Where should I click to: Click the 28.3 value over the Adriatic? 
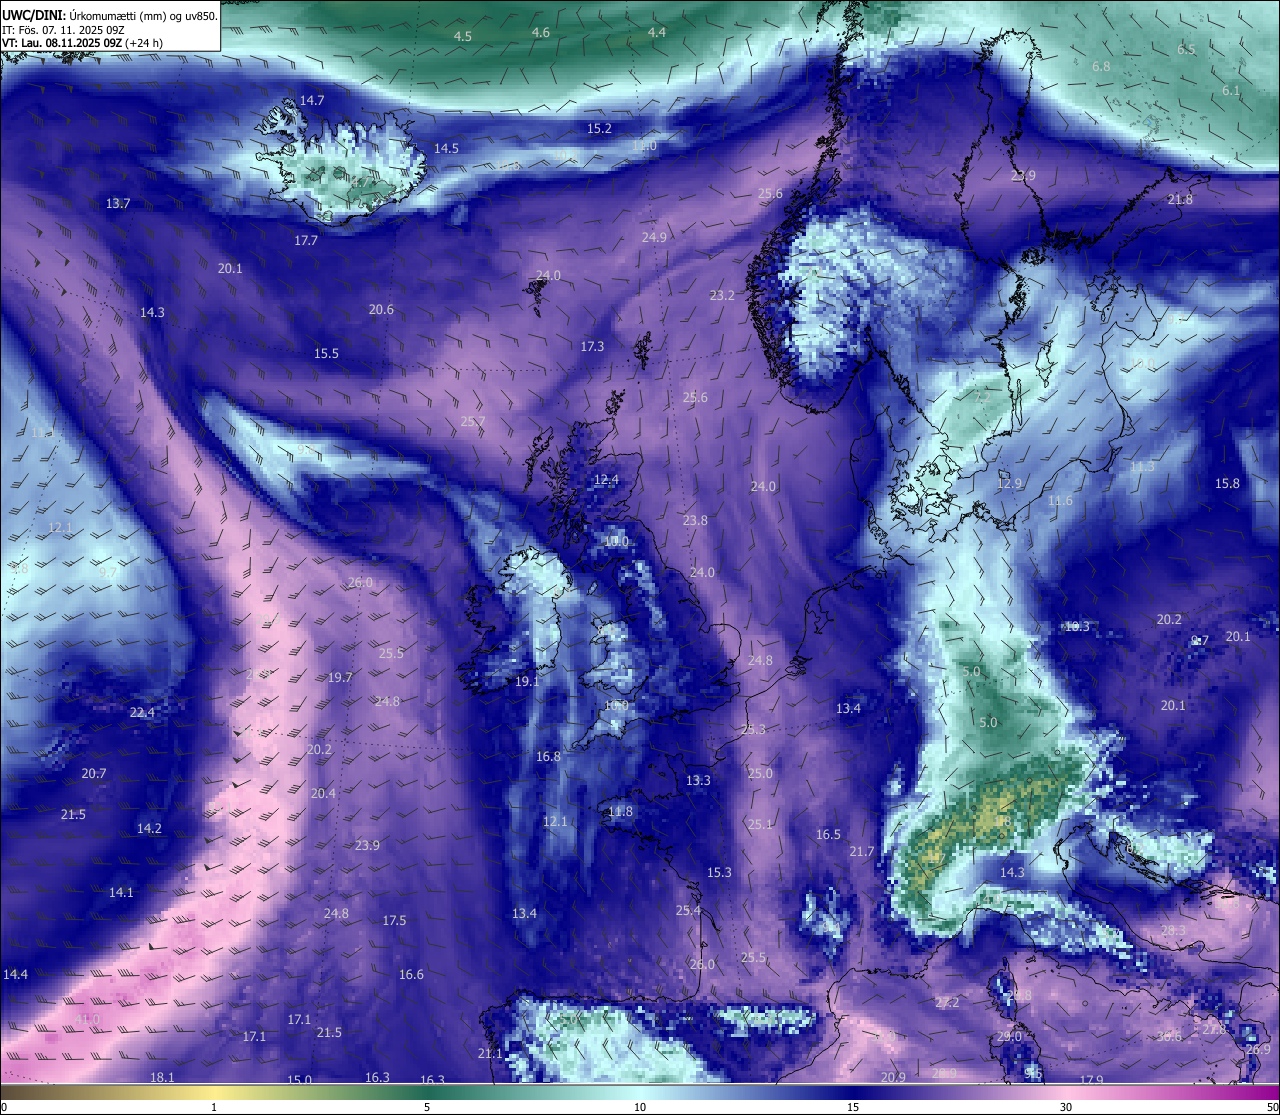pyautogui.click(x=1173, y=931)
